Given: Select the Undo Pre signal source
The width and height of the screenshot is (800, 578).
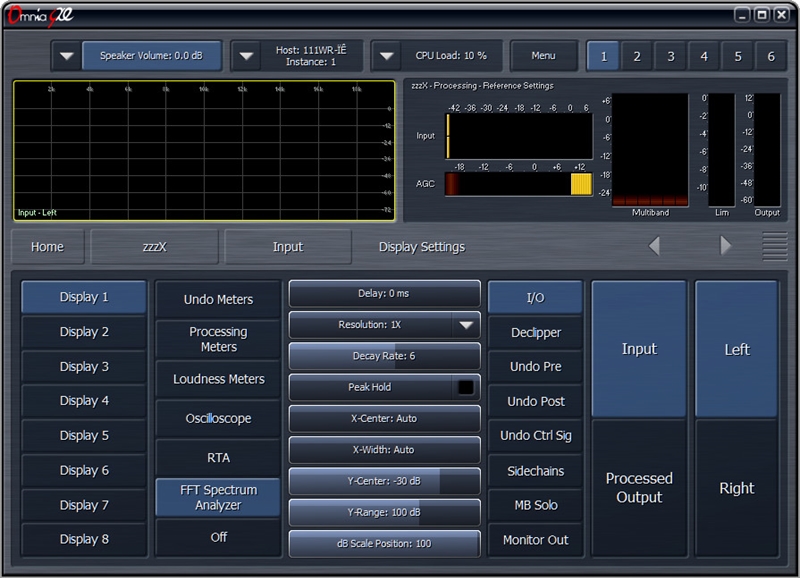Looking at the screenshot, I should point(535,367).
